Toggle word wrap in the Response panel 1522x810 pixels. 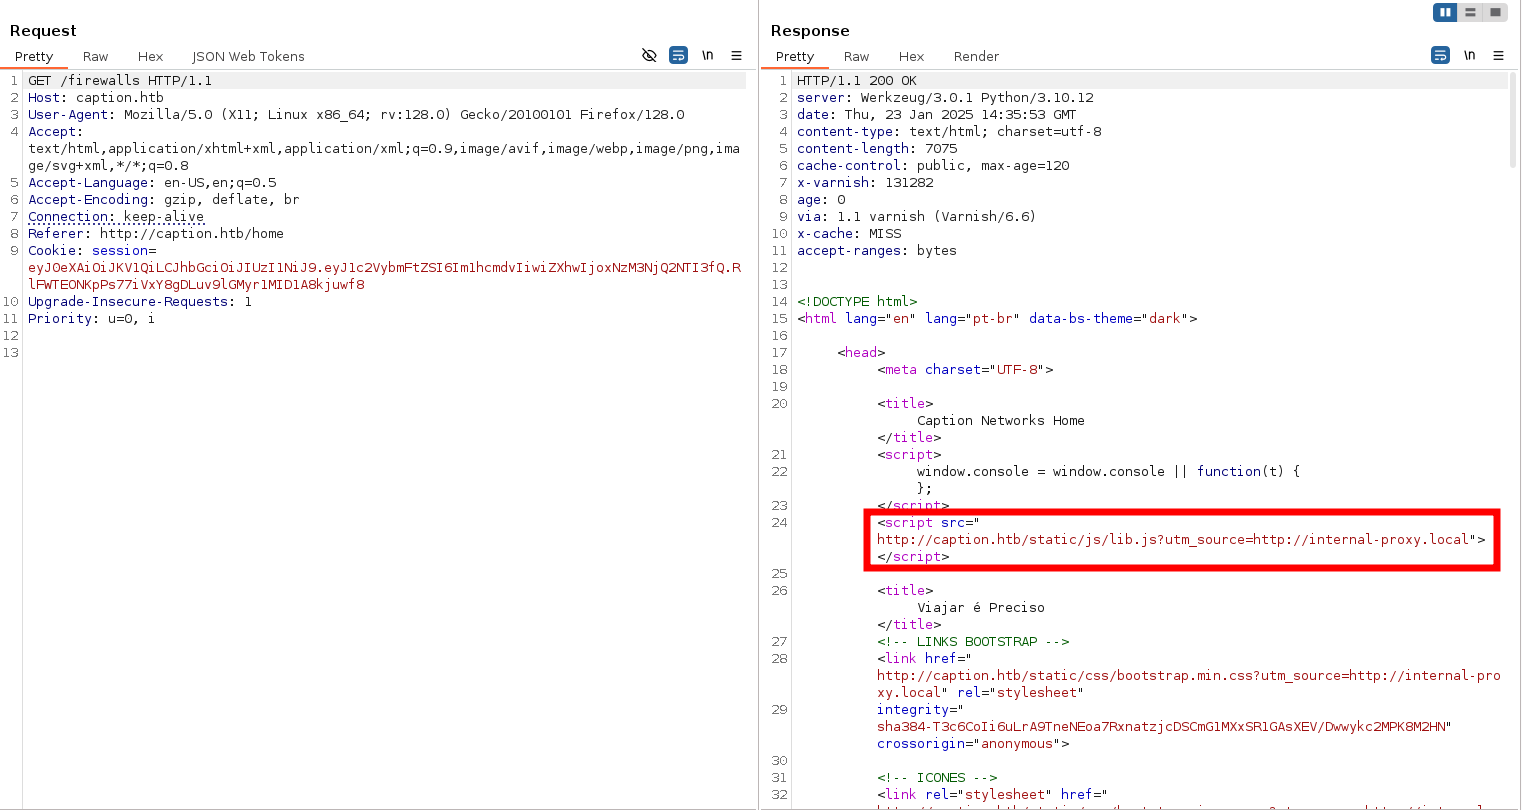[x=1440, y=56]
